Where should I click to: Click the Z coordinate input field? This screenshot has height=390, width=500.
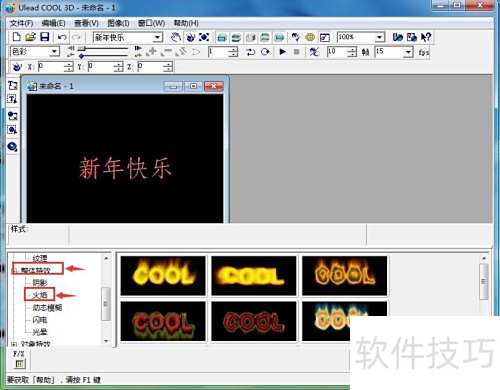point(150,67)
